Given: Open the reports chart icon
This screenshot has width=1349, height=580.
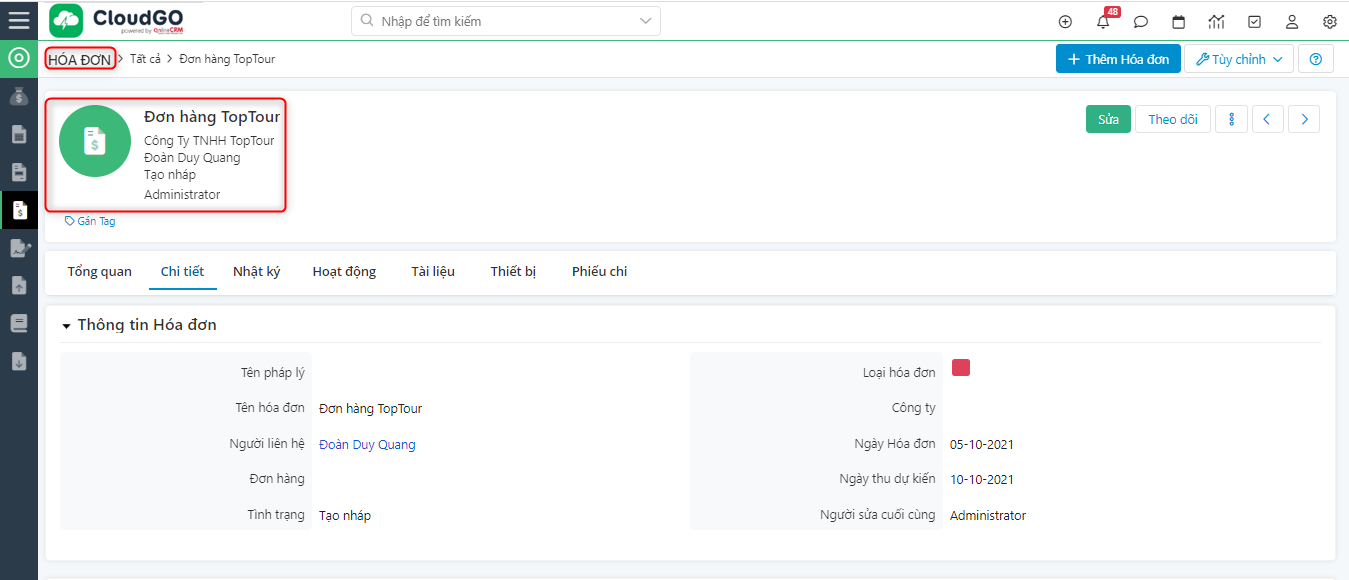Looking at the screenshot, I should (1216, 22).
